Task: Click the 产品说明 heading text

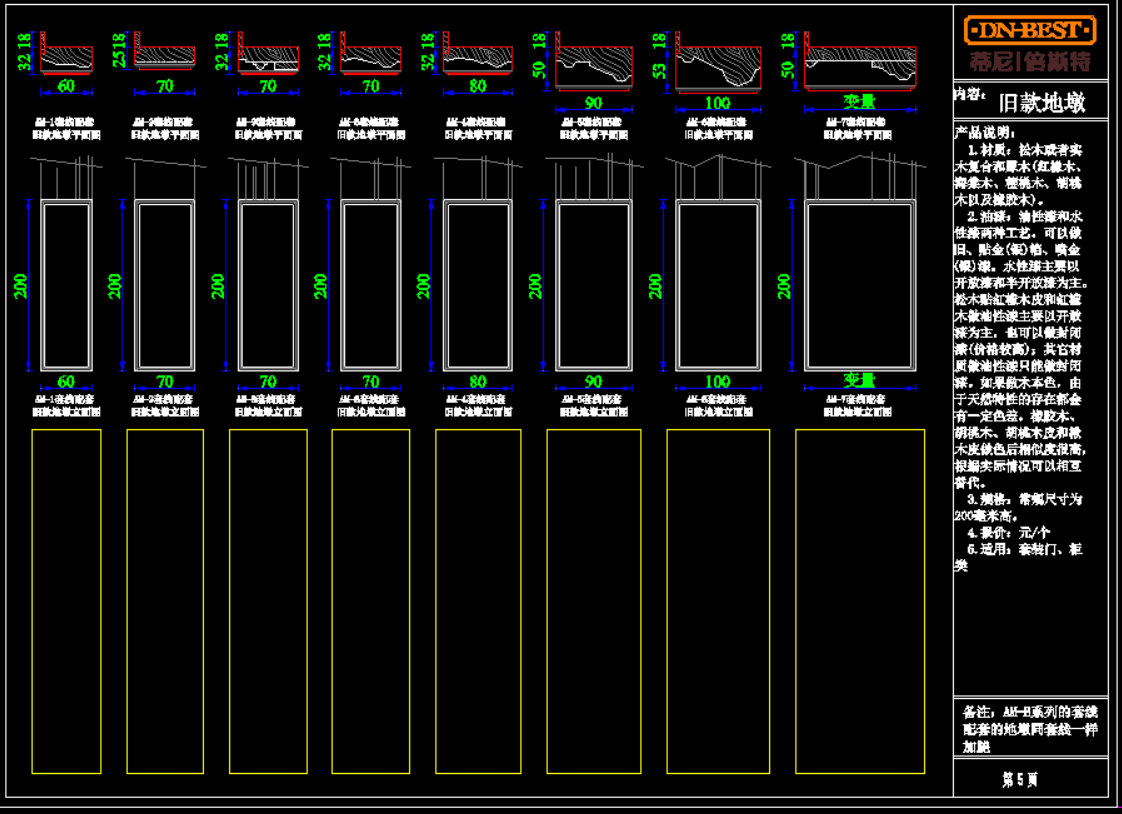Action: click(985, 133)
